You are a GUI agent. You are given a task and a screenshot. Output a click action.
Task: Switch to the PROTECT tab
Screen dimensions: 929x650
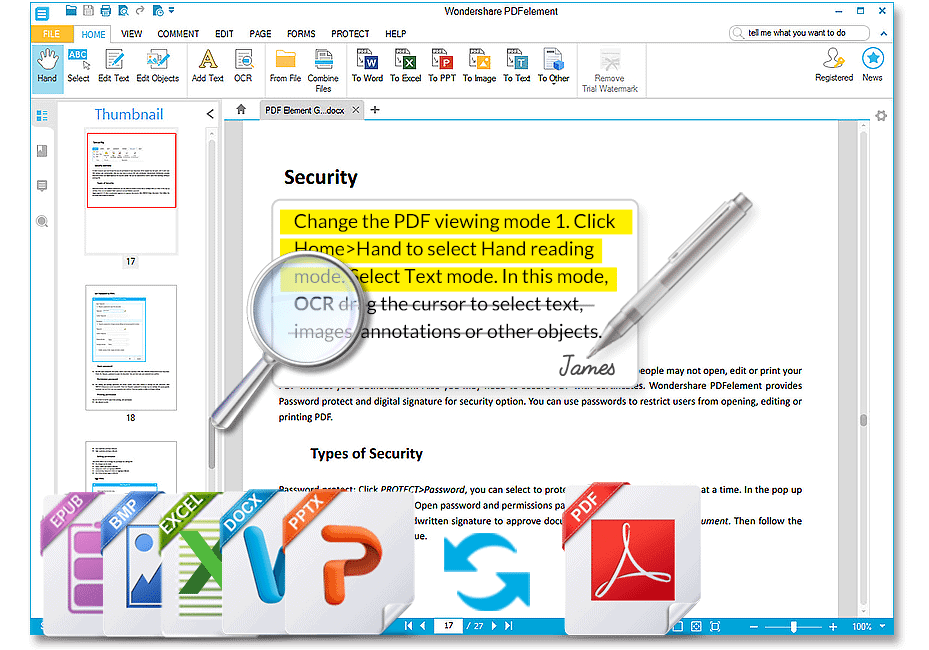350,34
